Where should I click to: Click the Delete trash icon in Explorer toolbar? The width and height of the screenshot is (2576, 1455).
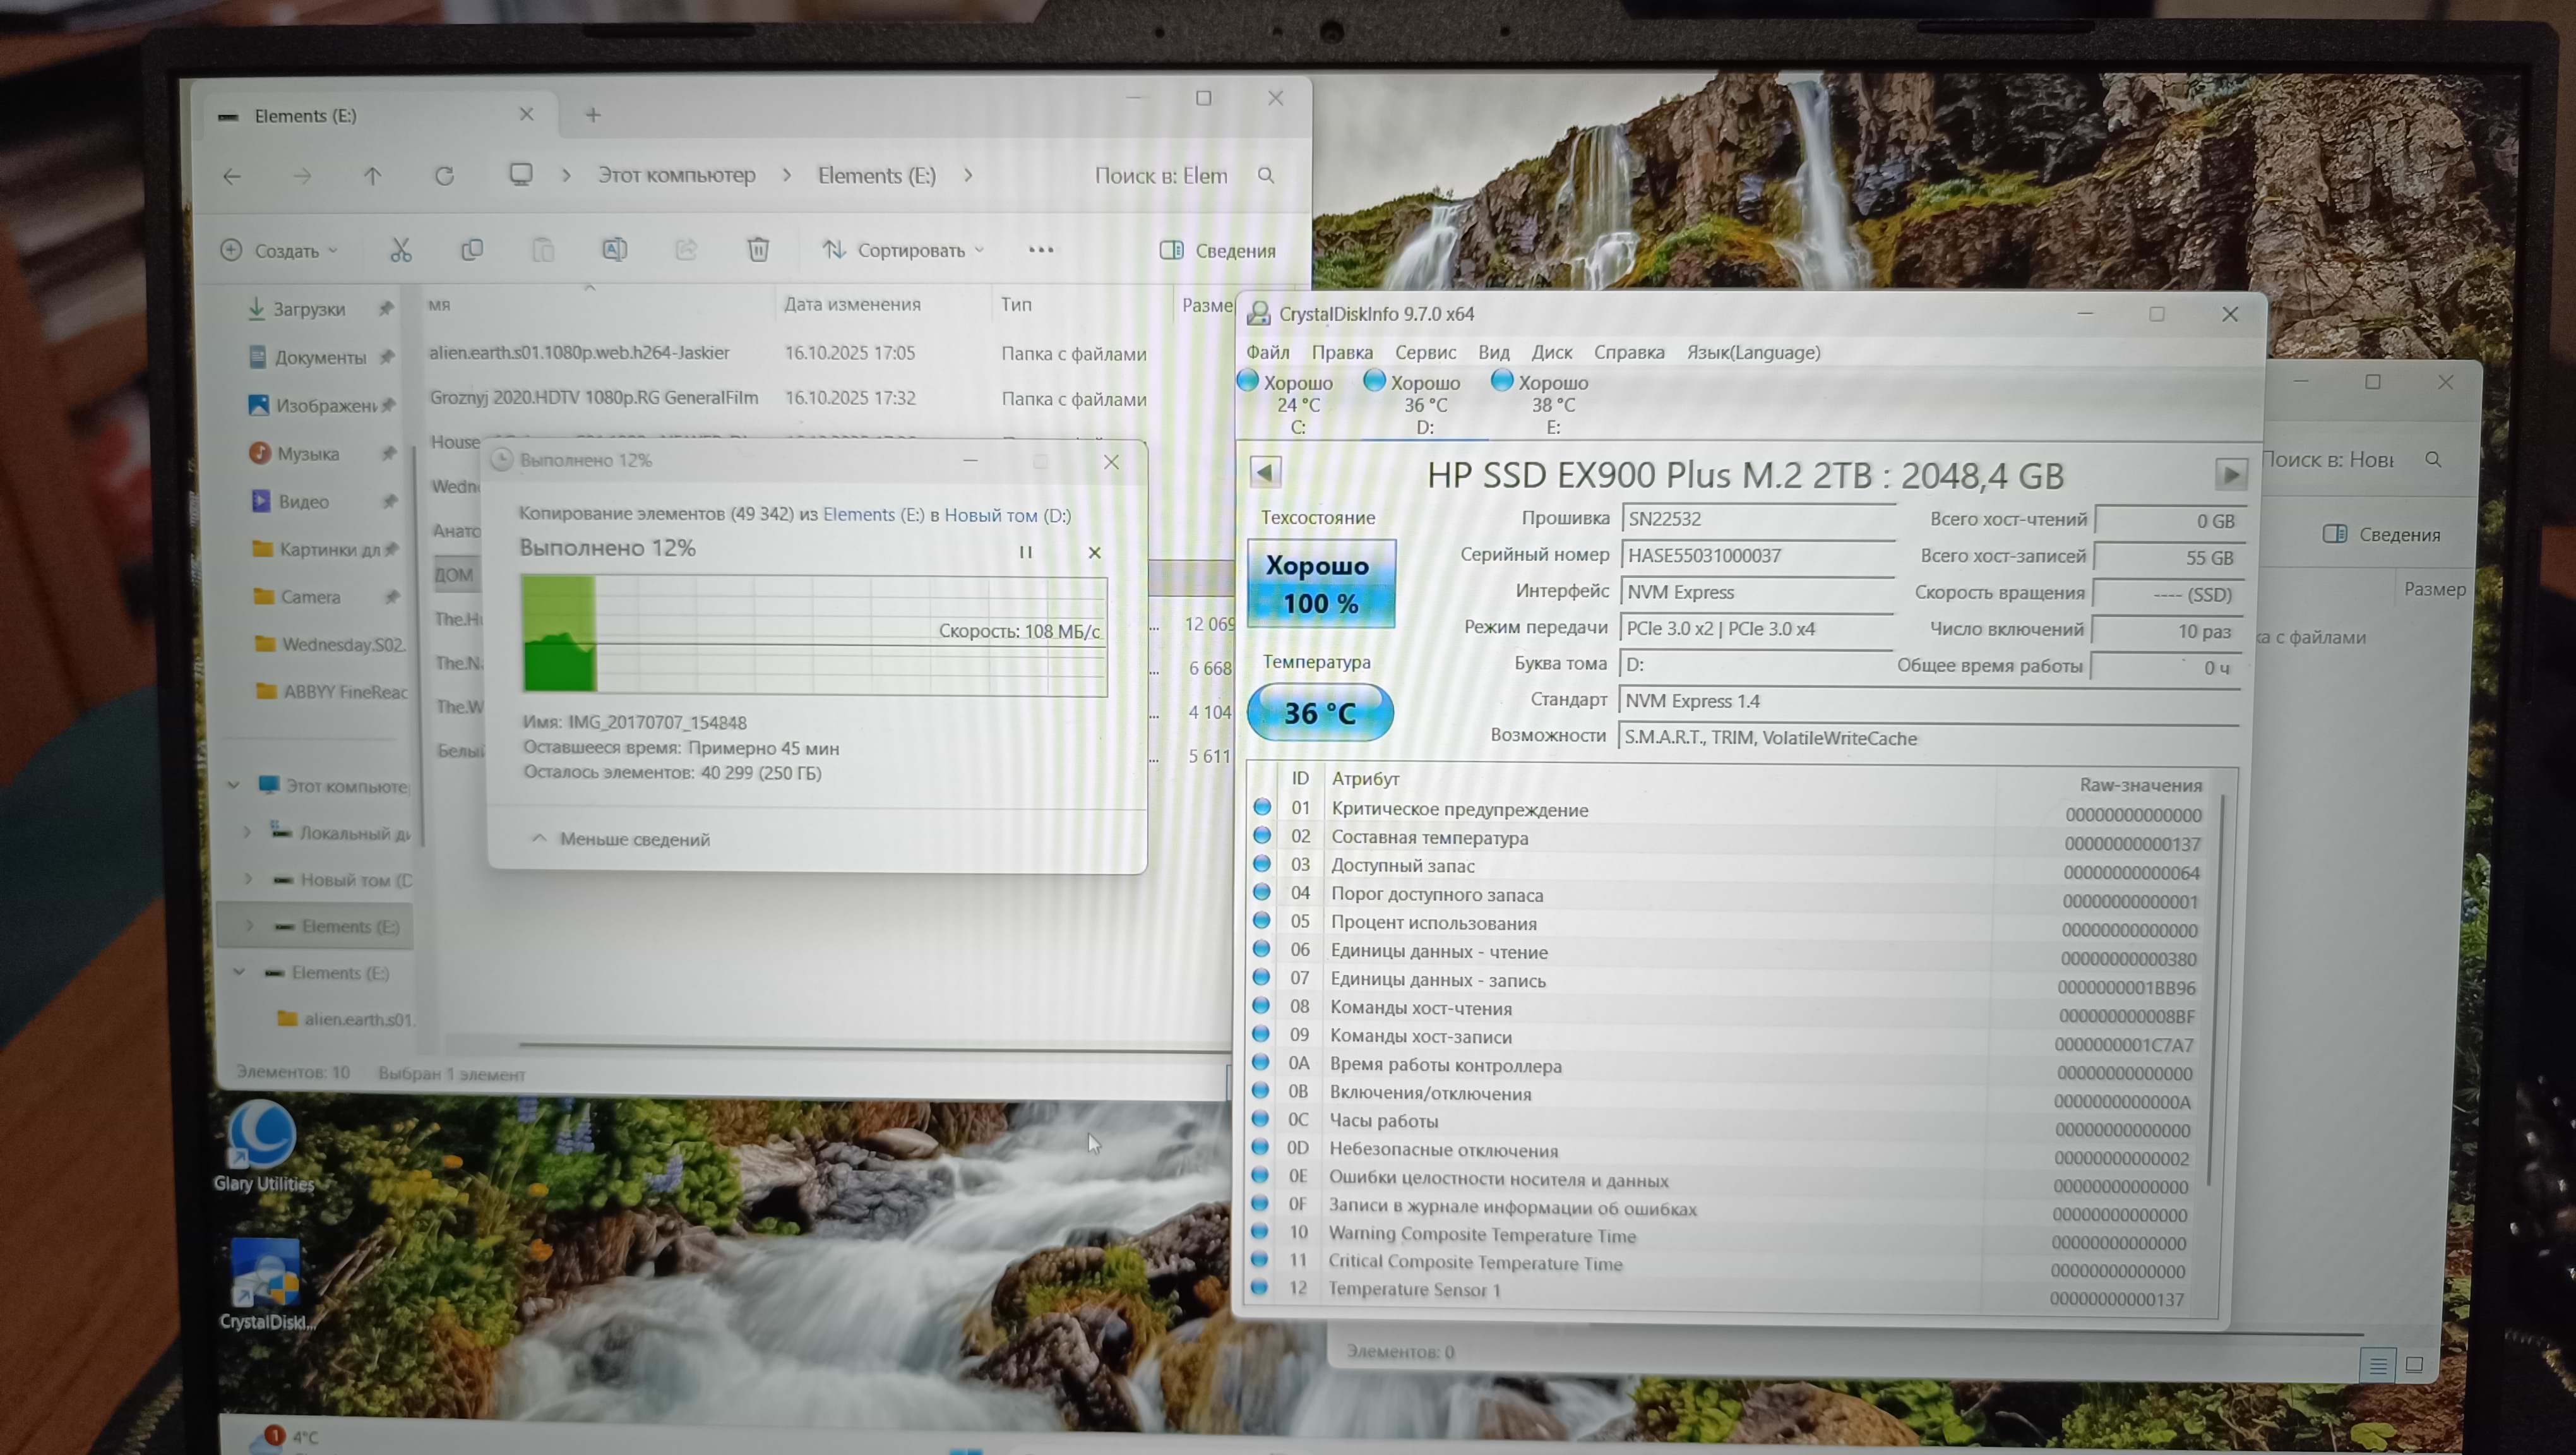click(758, 250)
